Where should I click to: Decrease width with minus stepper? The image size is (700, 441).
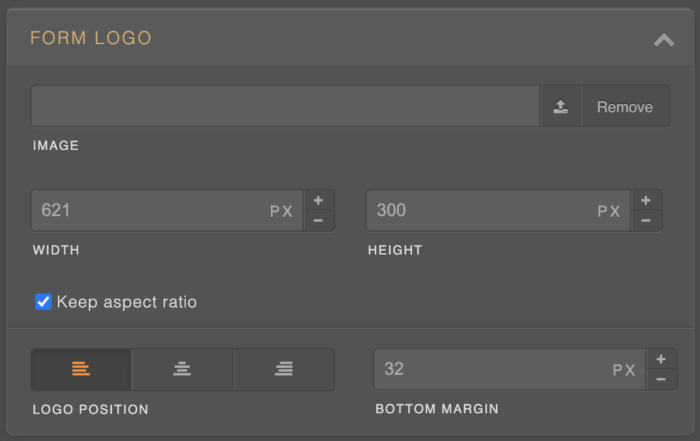[x=319, y=220]
